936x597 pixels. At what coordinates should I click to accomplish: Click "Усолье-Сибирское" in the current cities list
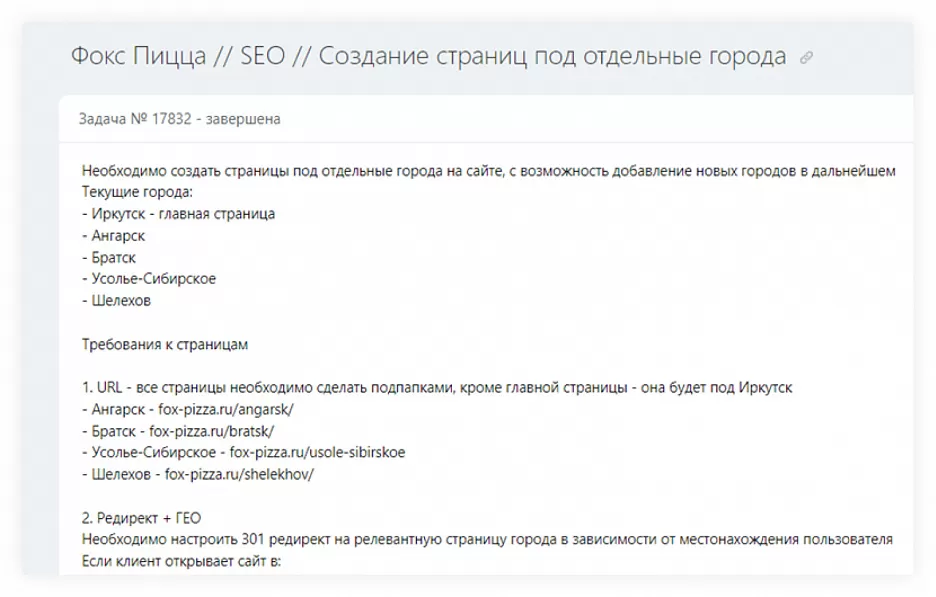point(153,279)
